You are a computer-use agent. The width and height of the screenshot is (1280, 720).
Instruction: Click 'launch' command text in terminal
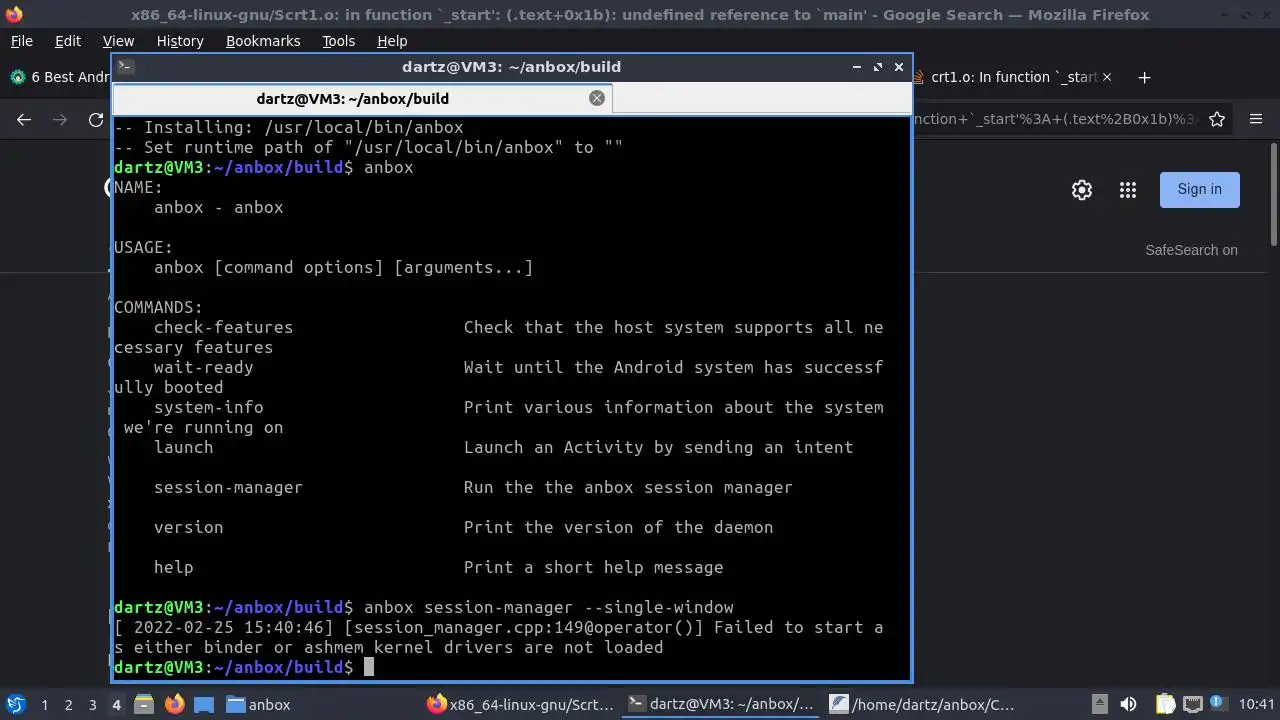click(x=183, y=447)
